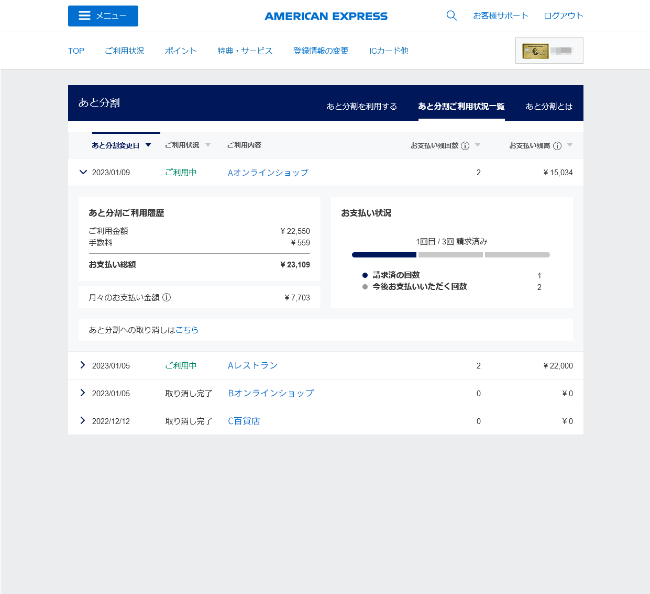Sort by あと分割設定日 column

pos(121,145)
